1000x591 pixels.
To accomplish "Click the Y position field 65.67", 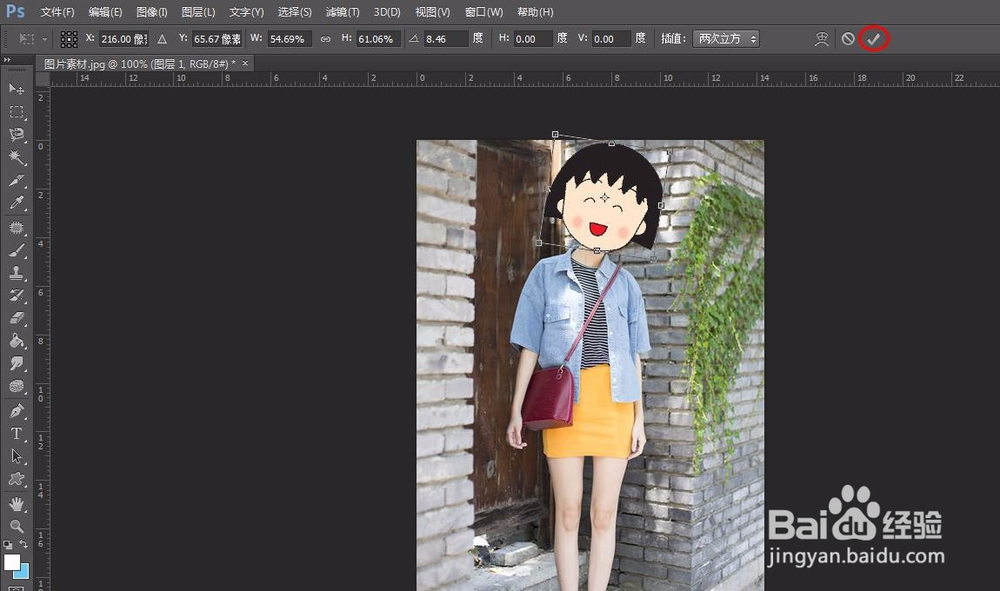I will [x=217, y=39].
